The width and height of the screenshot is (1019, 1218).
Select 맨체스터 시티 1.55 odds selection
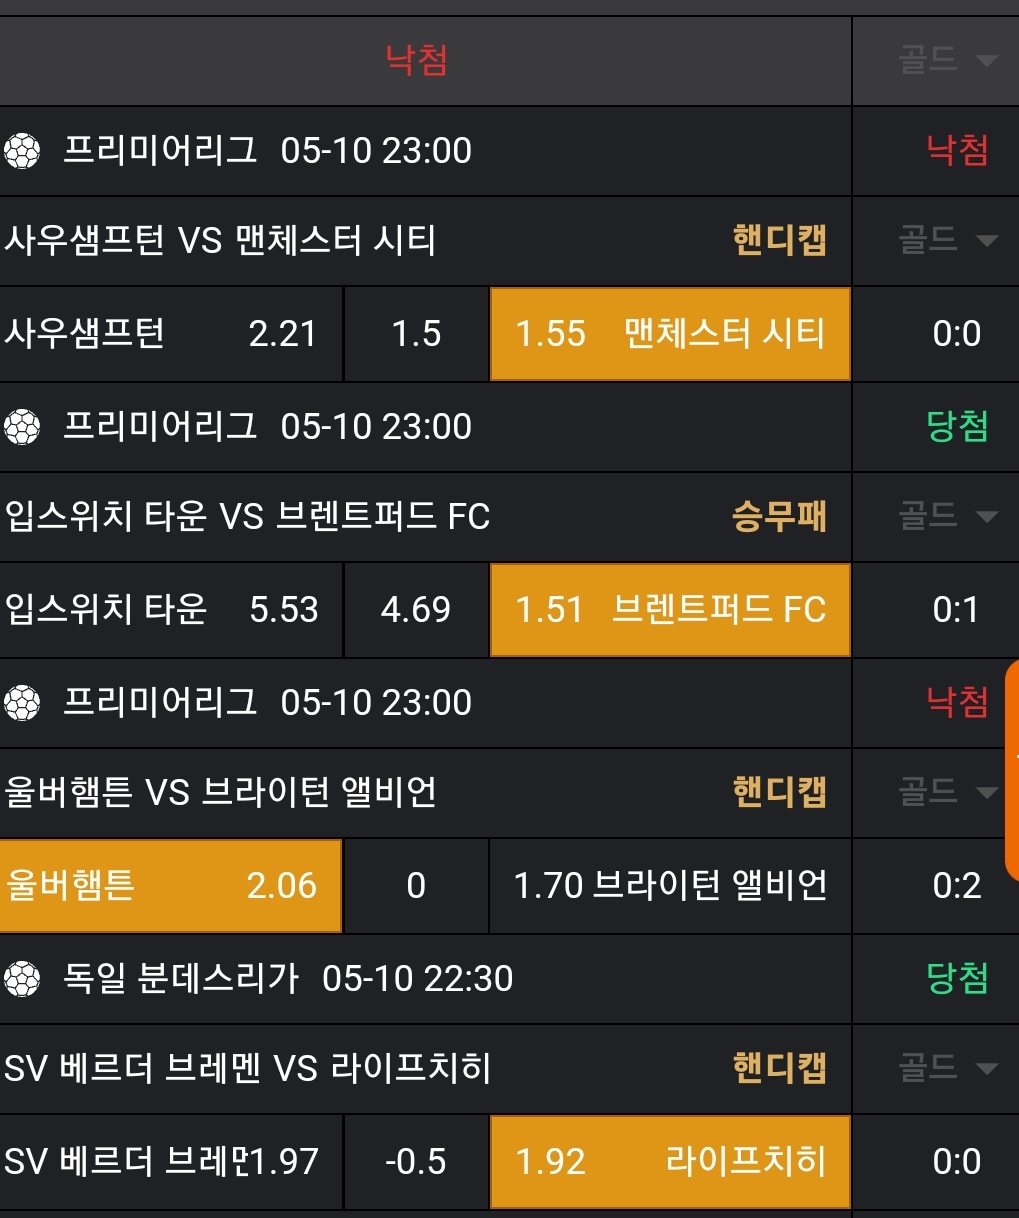click(670, 334)
